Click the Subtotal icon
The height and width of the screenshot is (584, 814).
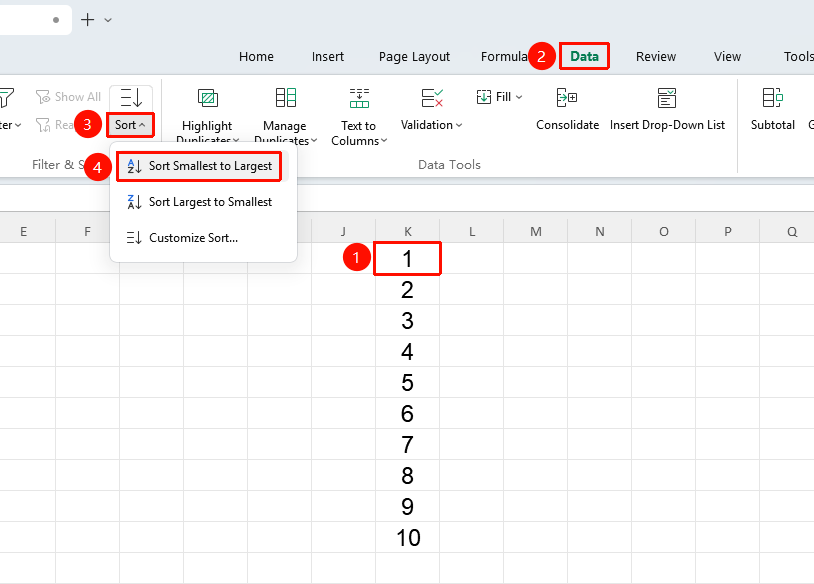[x=772, y=98]
